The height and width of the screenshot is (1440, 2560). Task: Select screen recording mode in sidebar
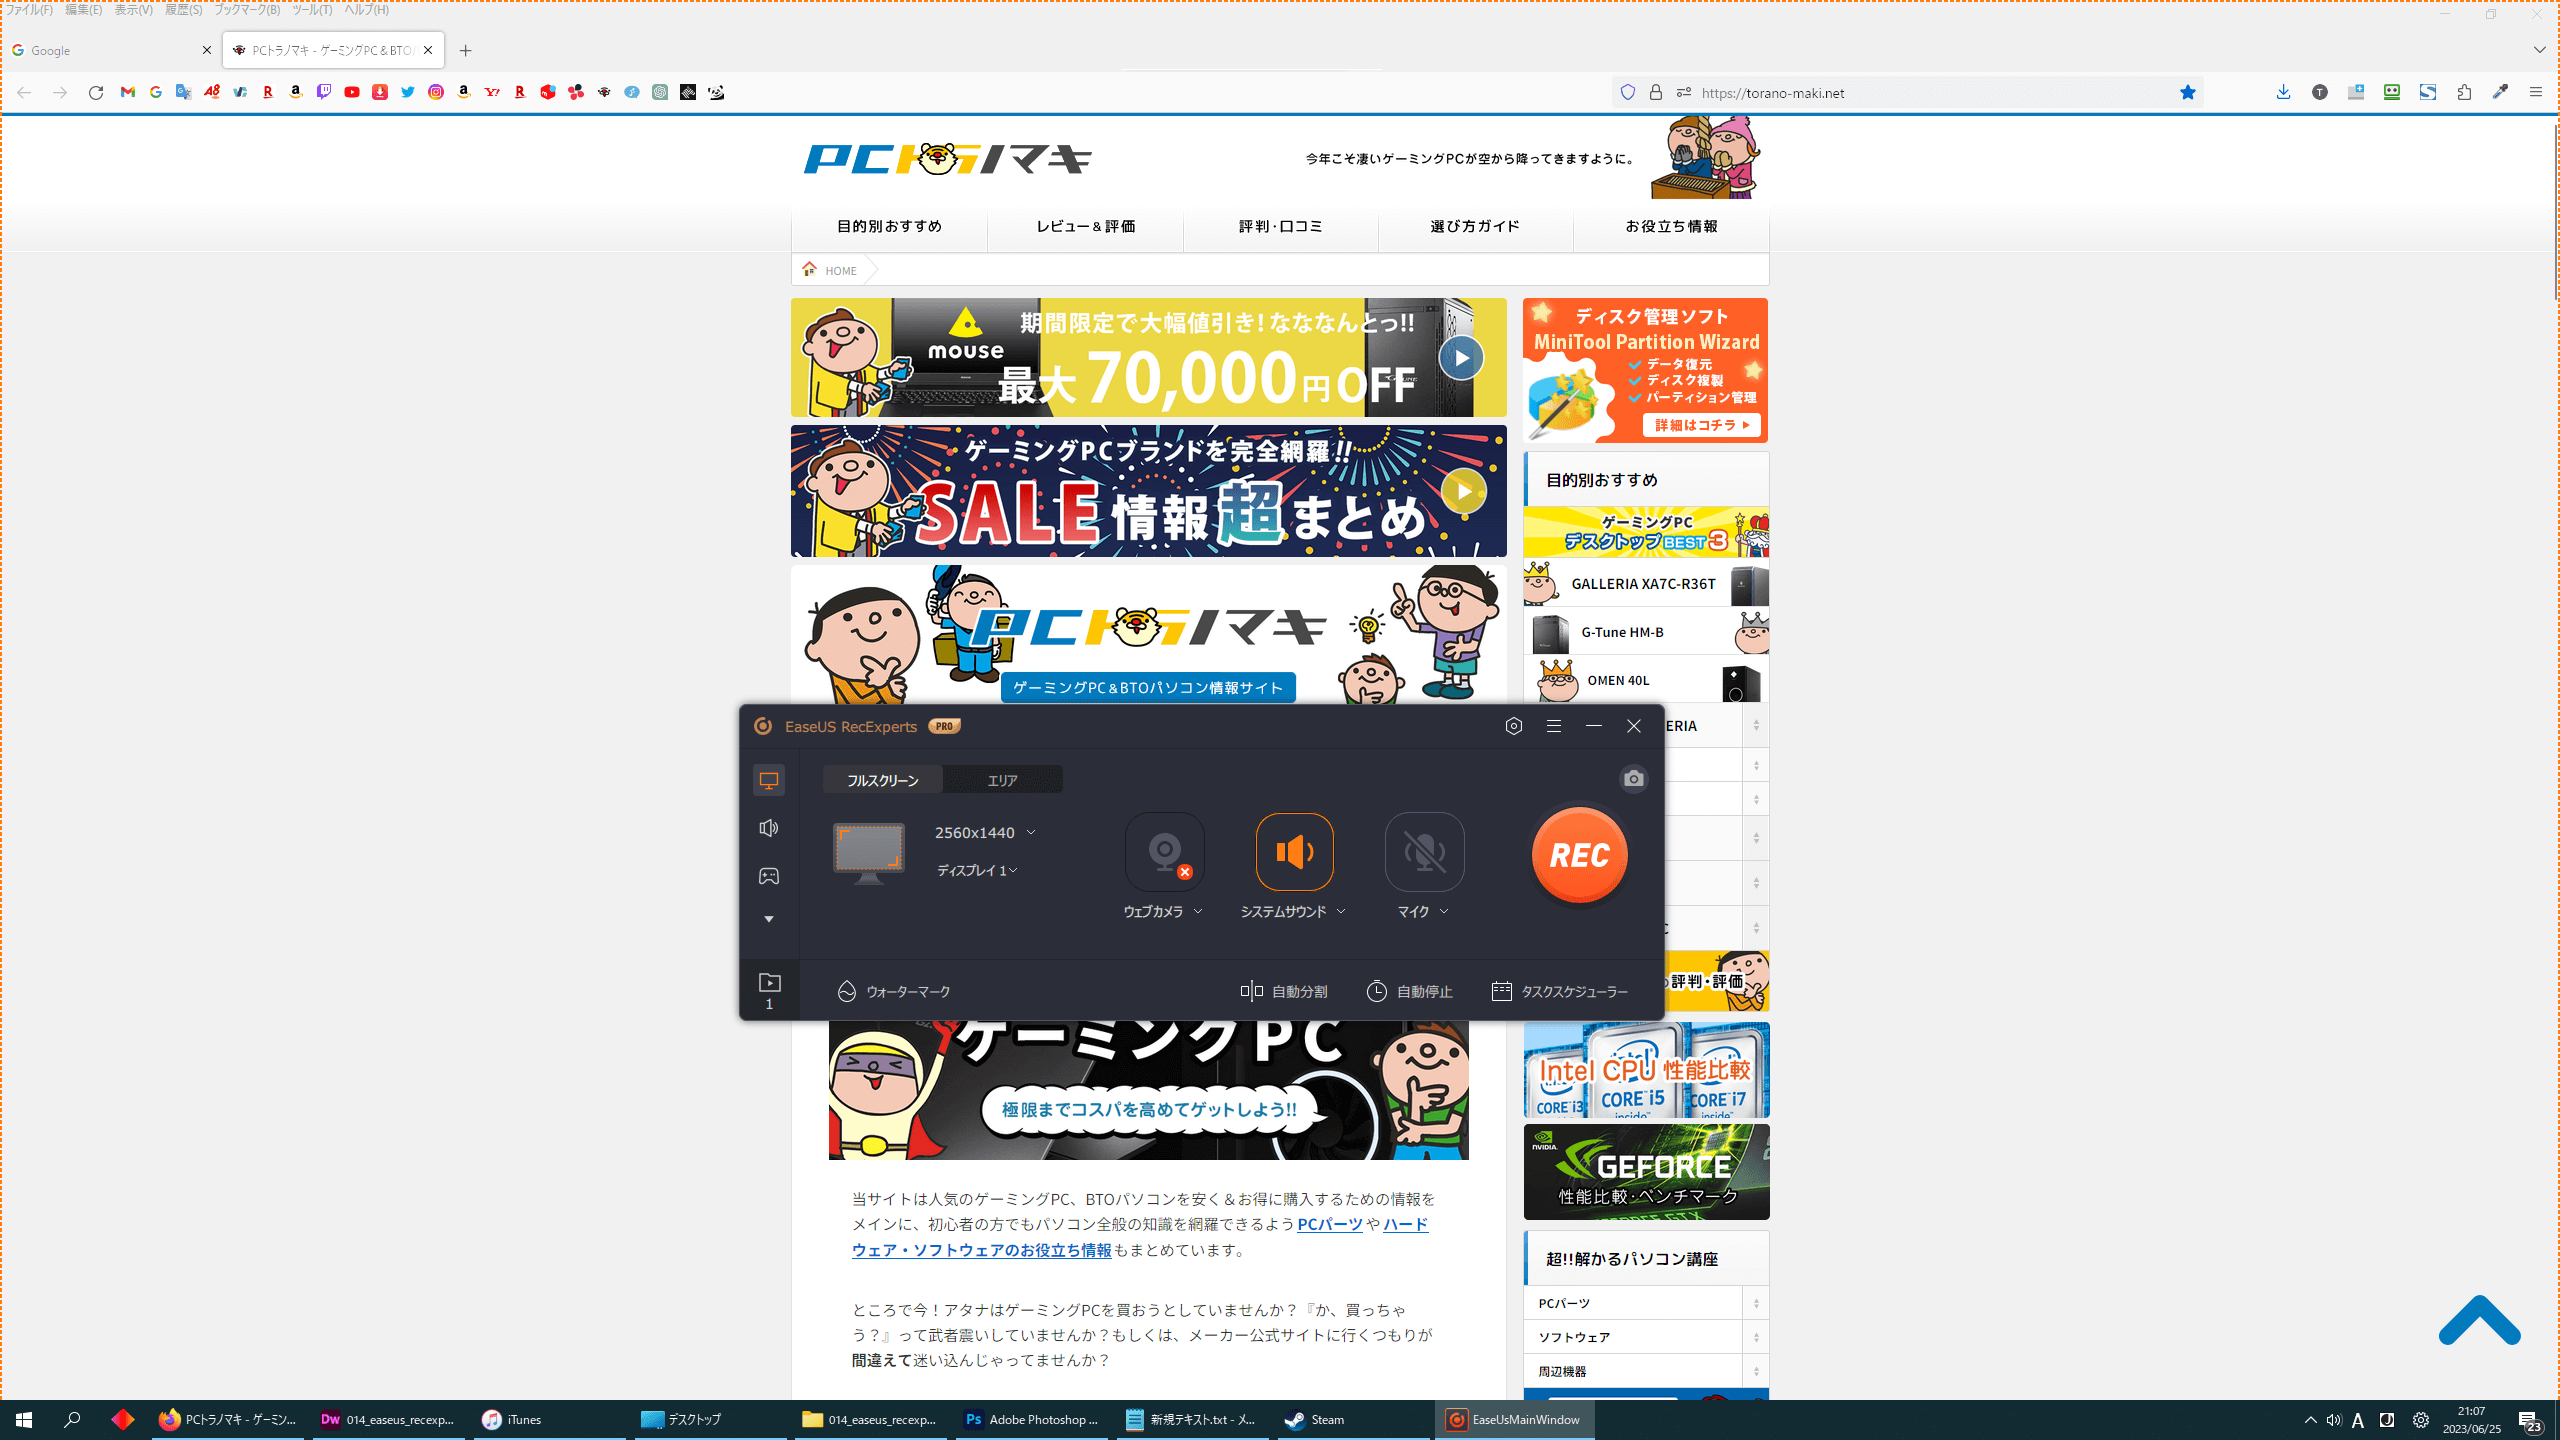coord(768,780)
